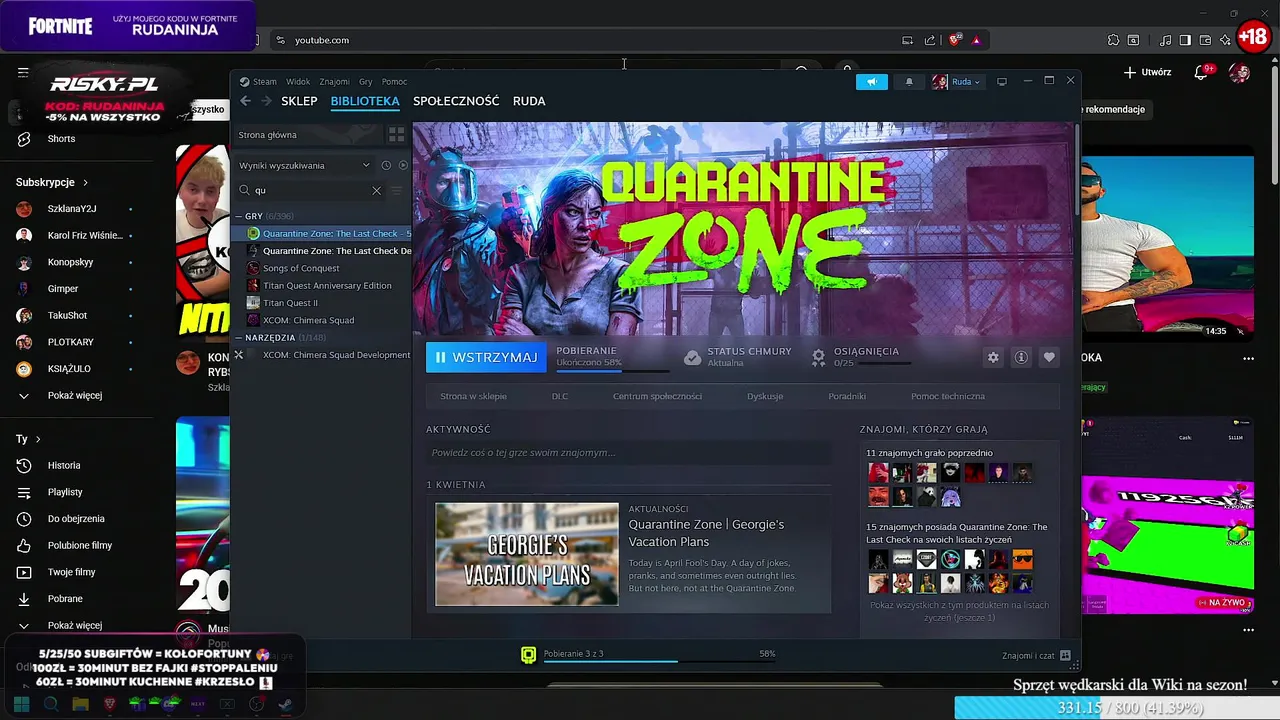Enter Big Picture mode via monitor icon
Image resolution: width=1280 pixels, height=720 pixels.
(x=1002, y=82)
